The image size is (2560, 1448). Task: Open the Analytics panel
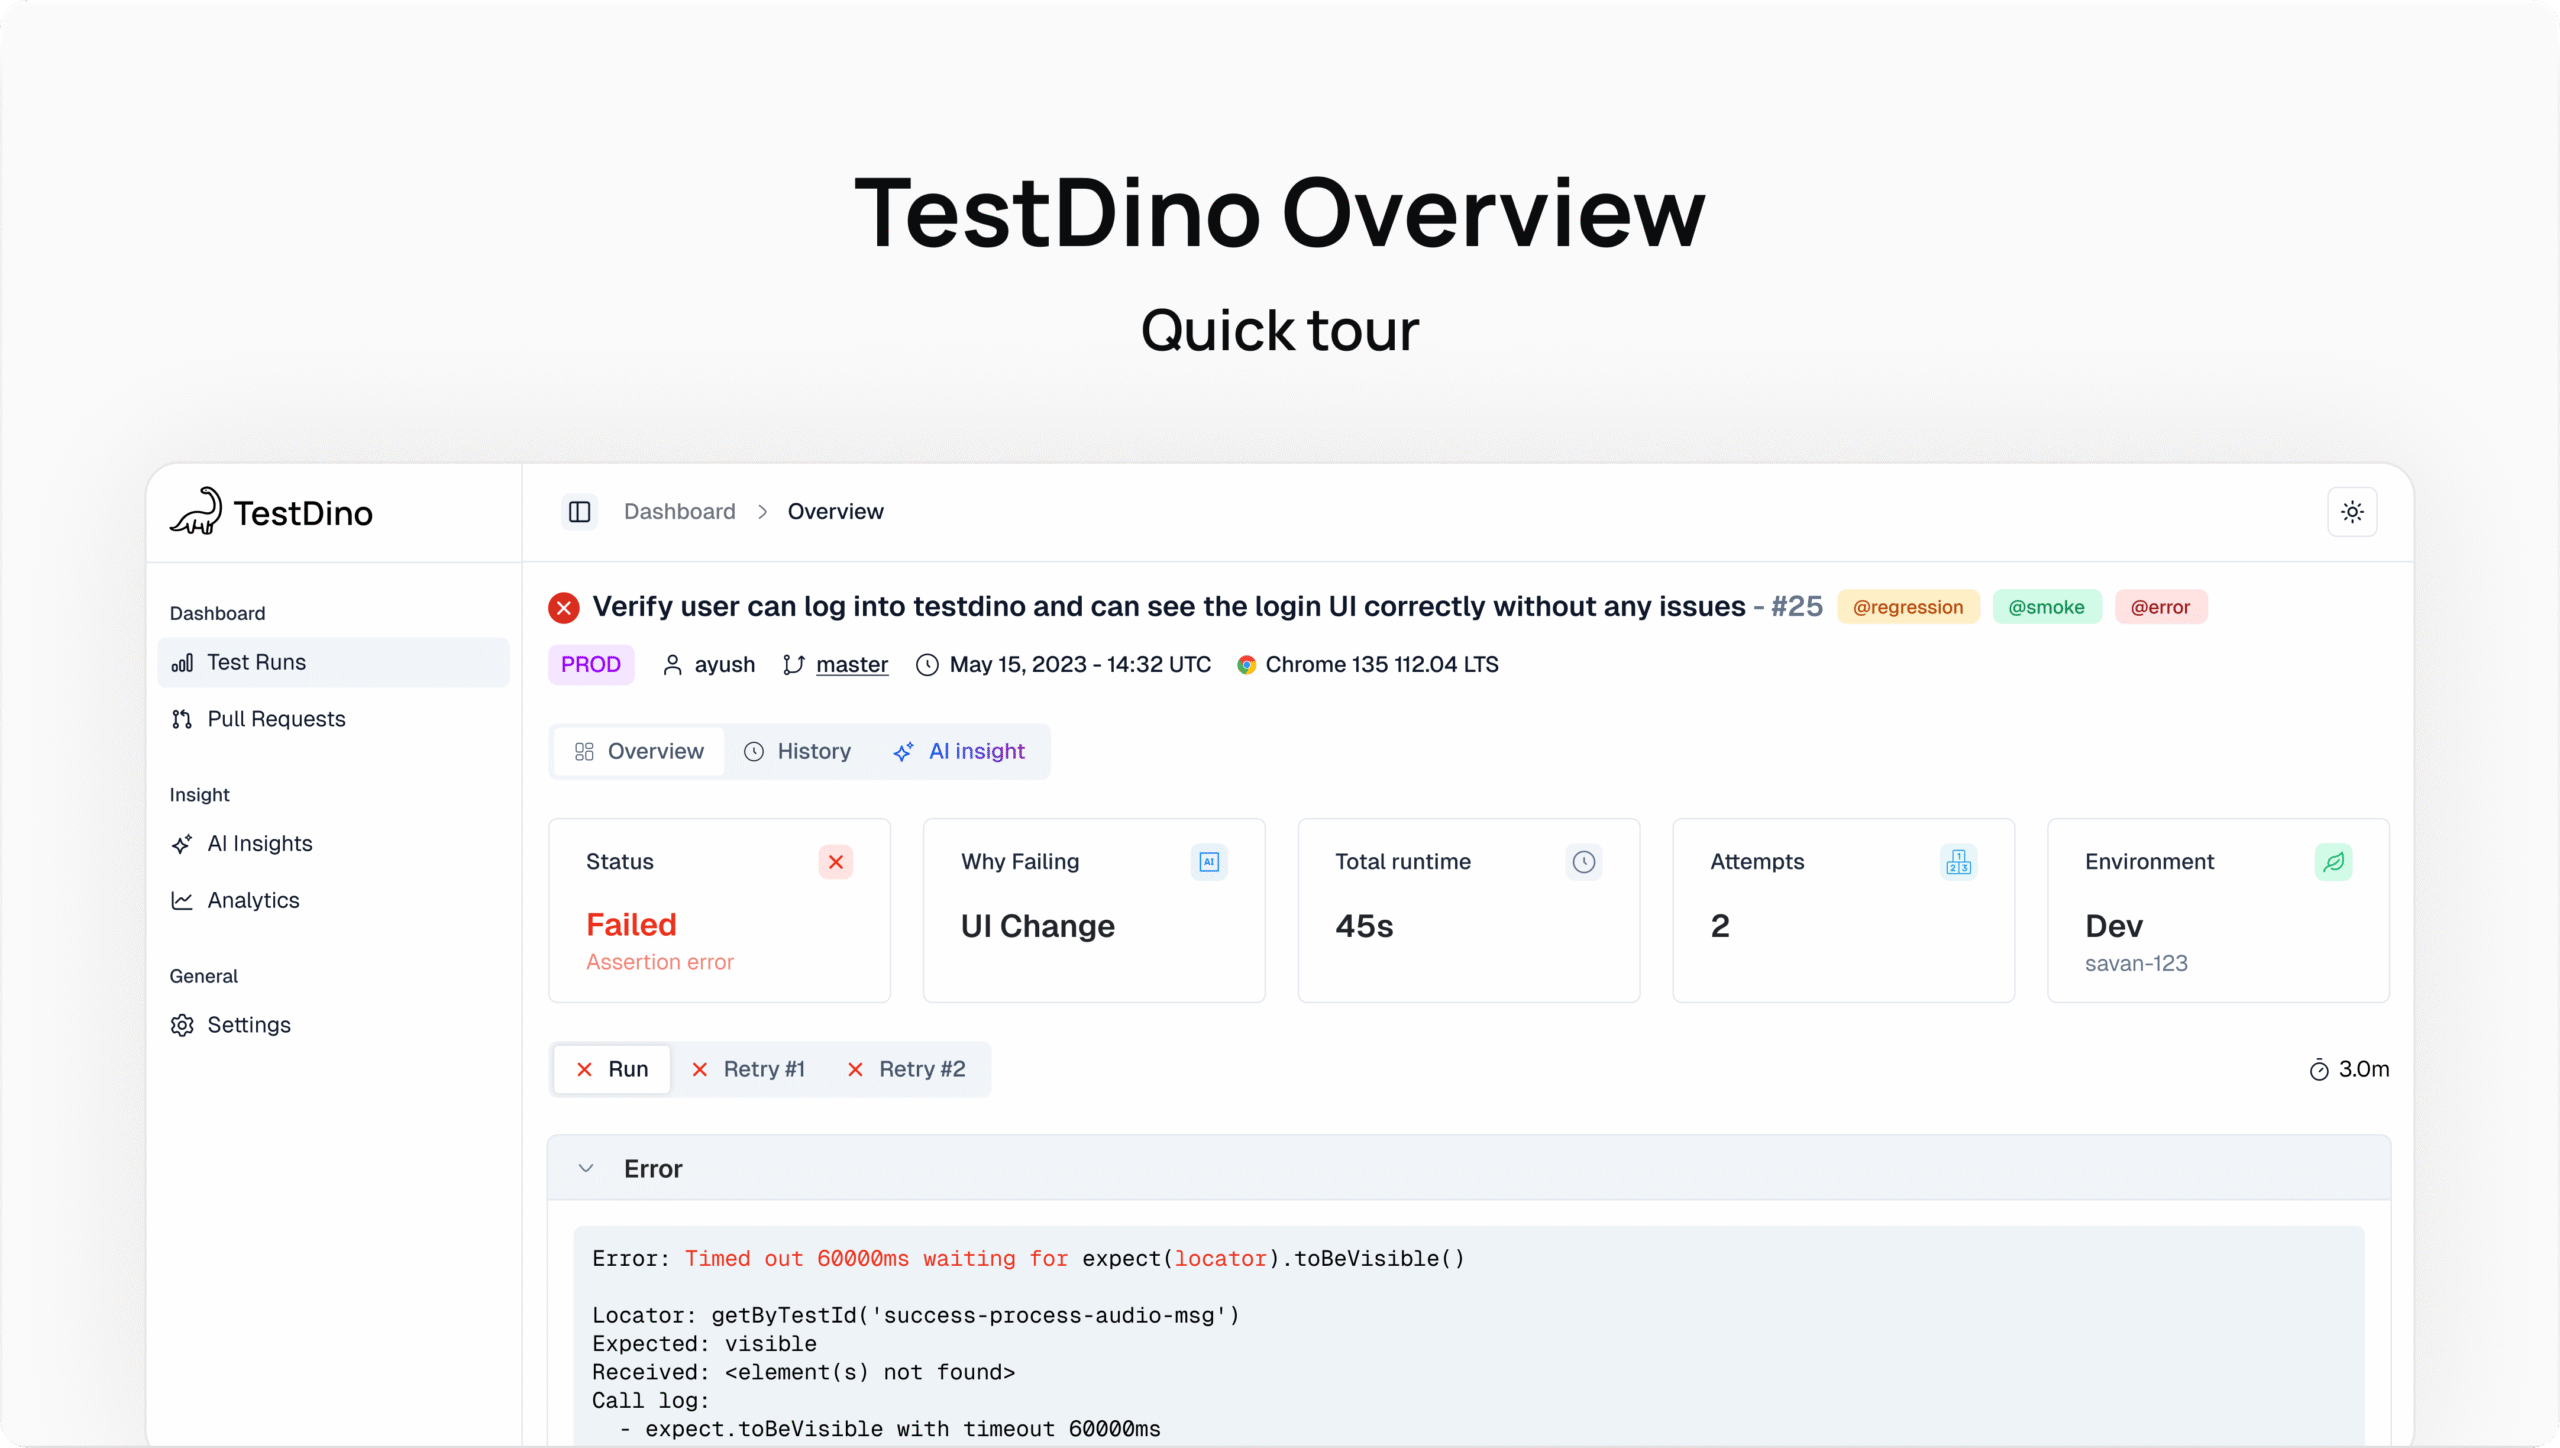click(x=252, y=900)
